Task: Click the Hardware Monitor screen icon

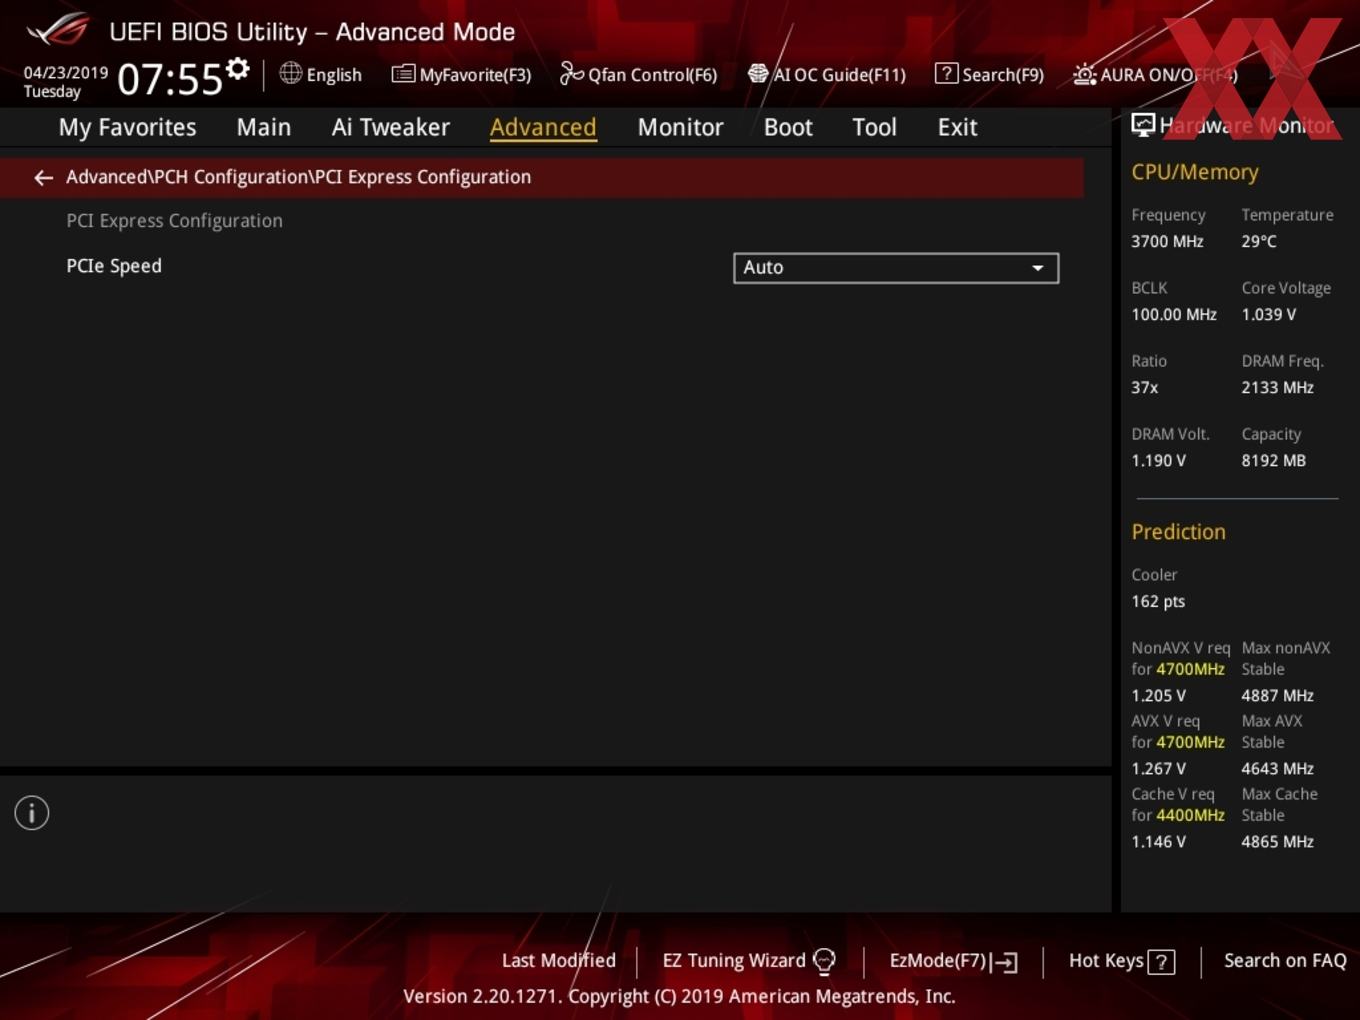Action: click(1143, 125)
